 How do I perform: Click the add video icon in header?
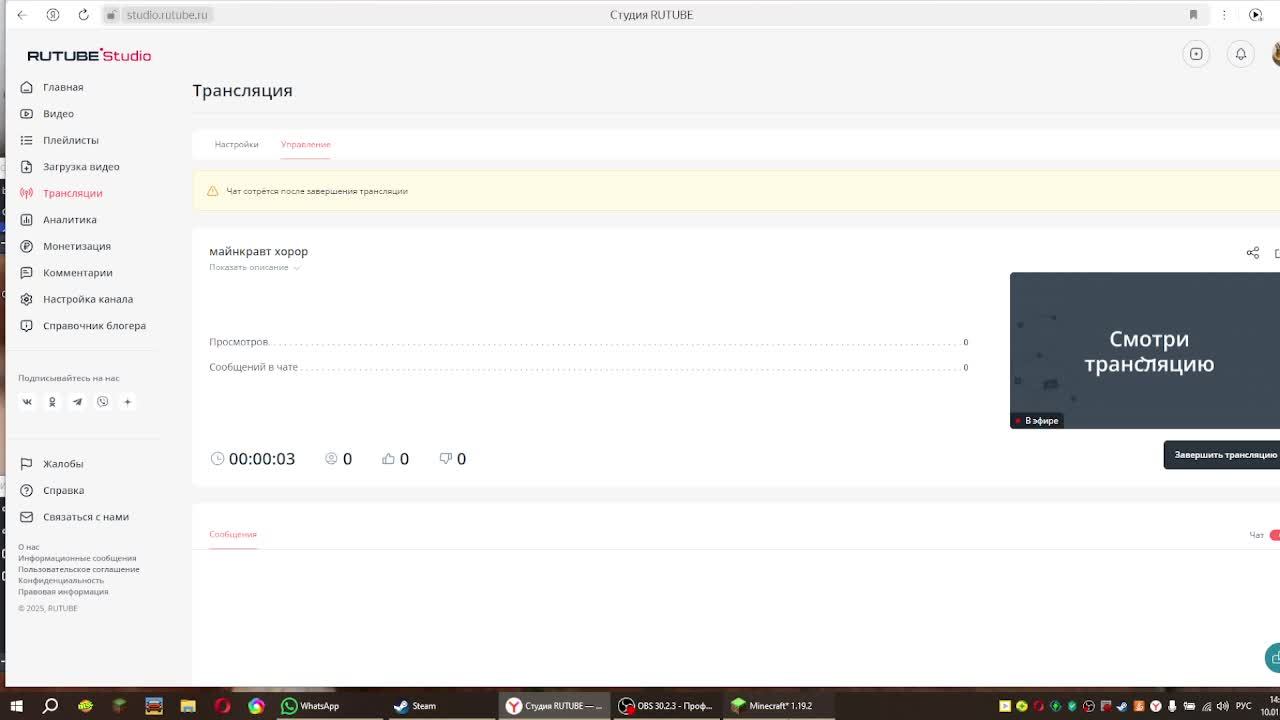1196,54
